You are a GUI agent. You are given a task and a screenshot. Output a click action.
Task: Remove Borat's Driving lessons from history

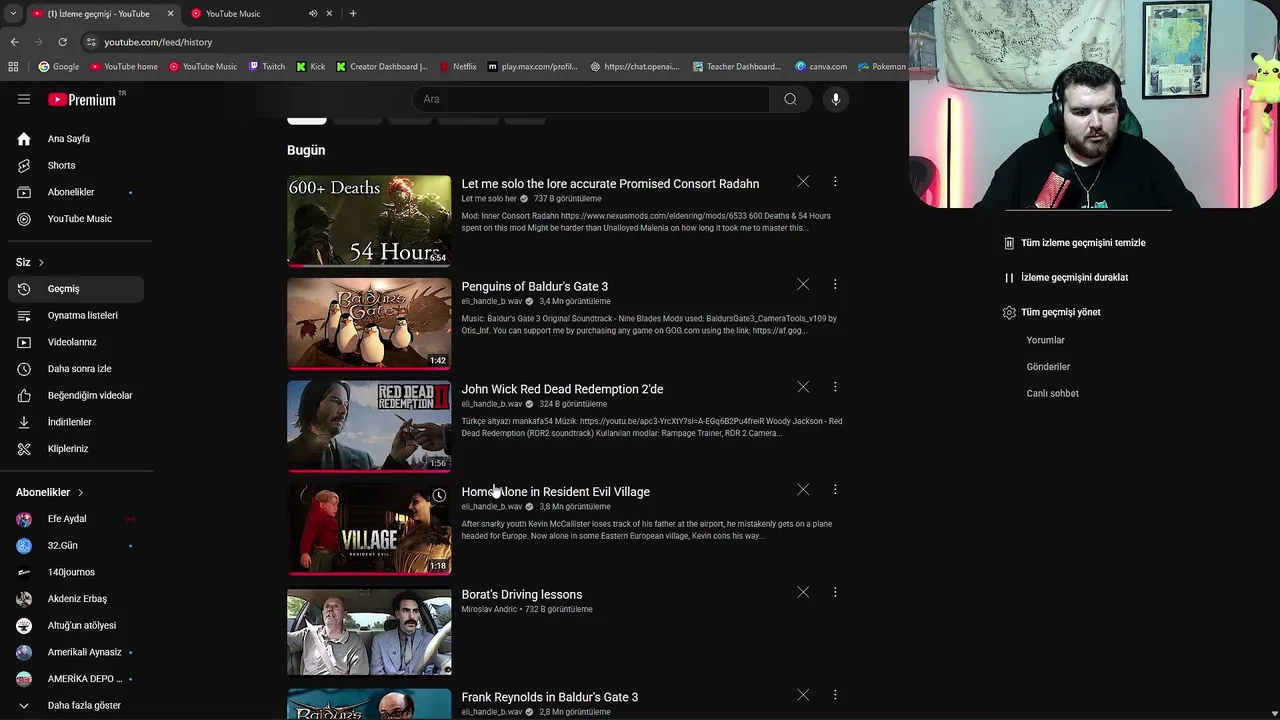coord(803,593)
